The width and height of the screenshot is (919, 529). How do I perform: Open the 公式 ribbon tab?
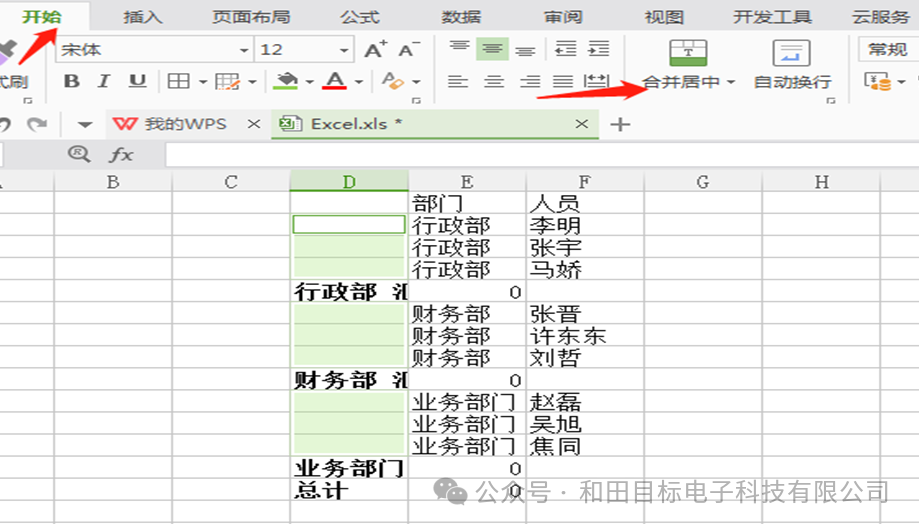click(360, 16)
